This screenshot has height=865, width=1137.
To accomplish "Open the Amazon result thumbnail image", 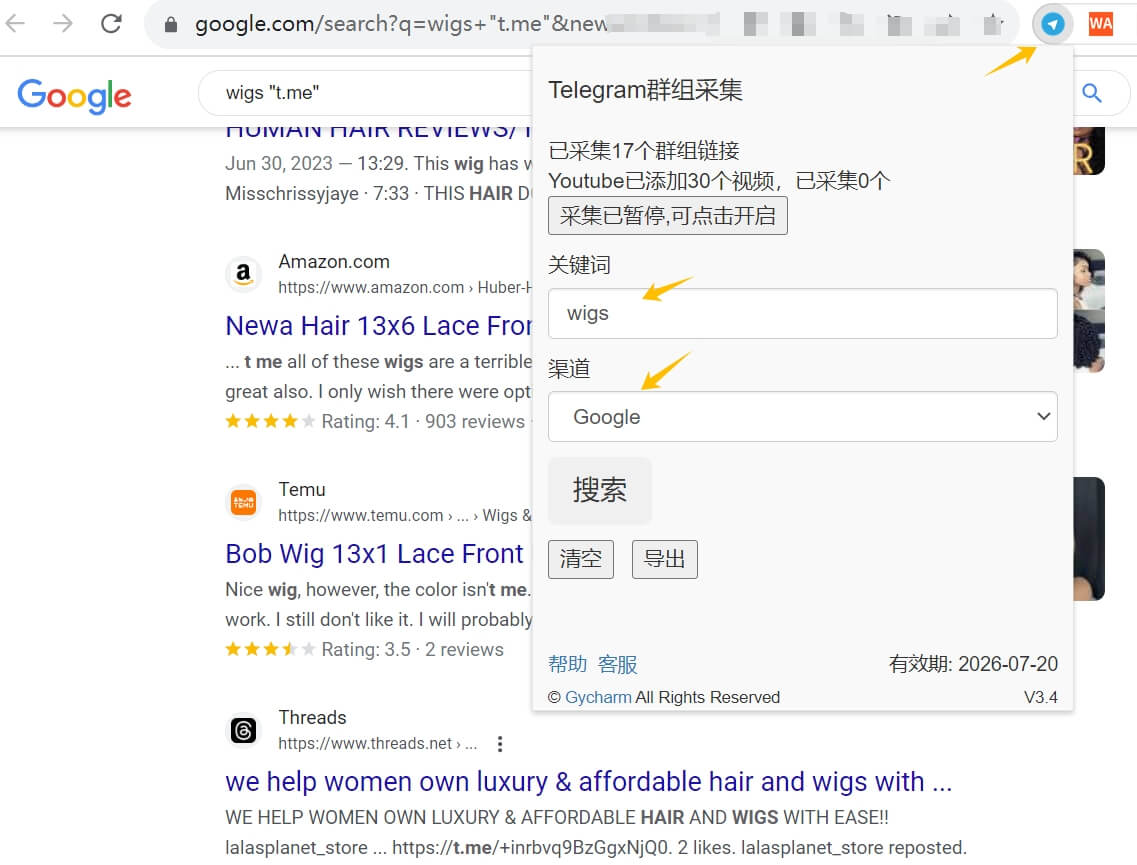I will coord(1089,311).
